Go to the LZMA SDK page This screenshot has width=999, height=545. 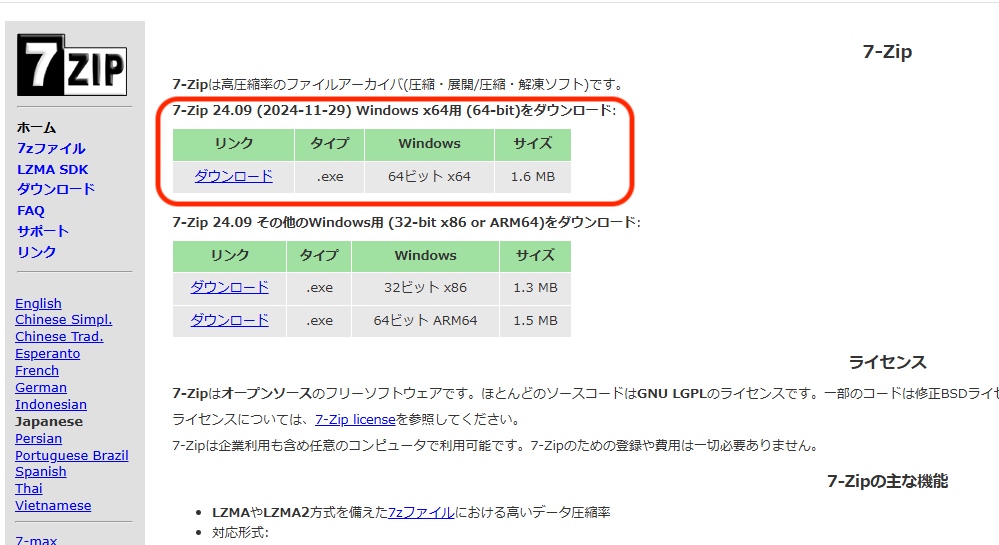click(x=52, y=170)
